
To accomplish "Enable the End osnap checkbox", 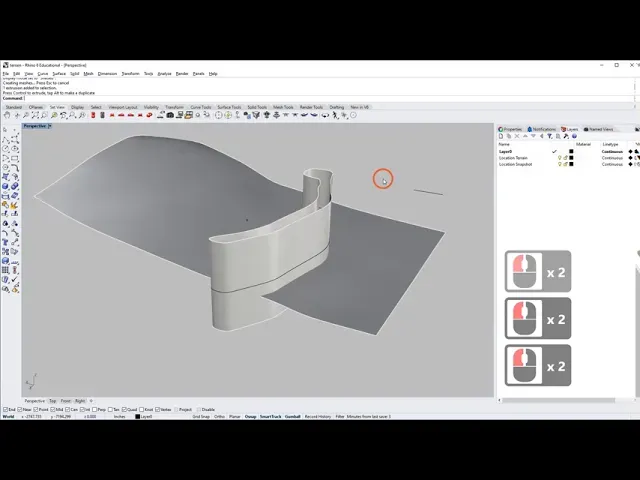I will [x=4, y=409].
